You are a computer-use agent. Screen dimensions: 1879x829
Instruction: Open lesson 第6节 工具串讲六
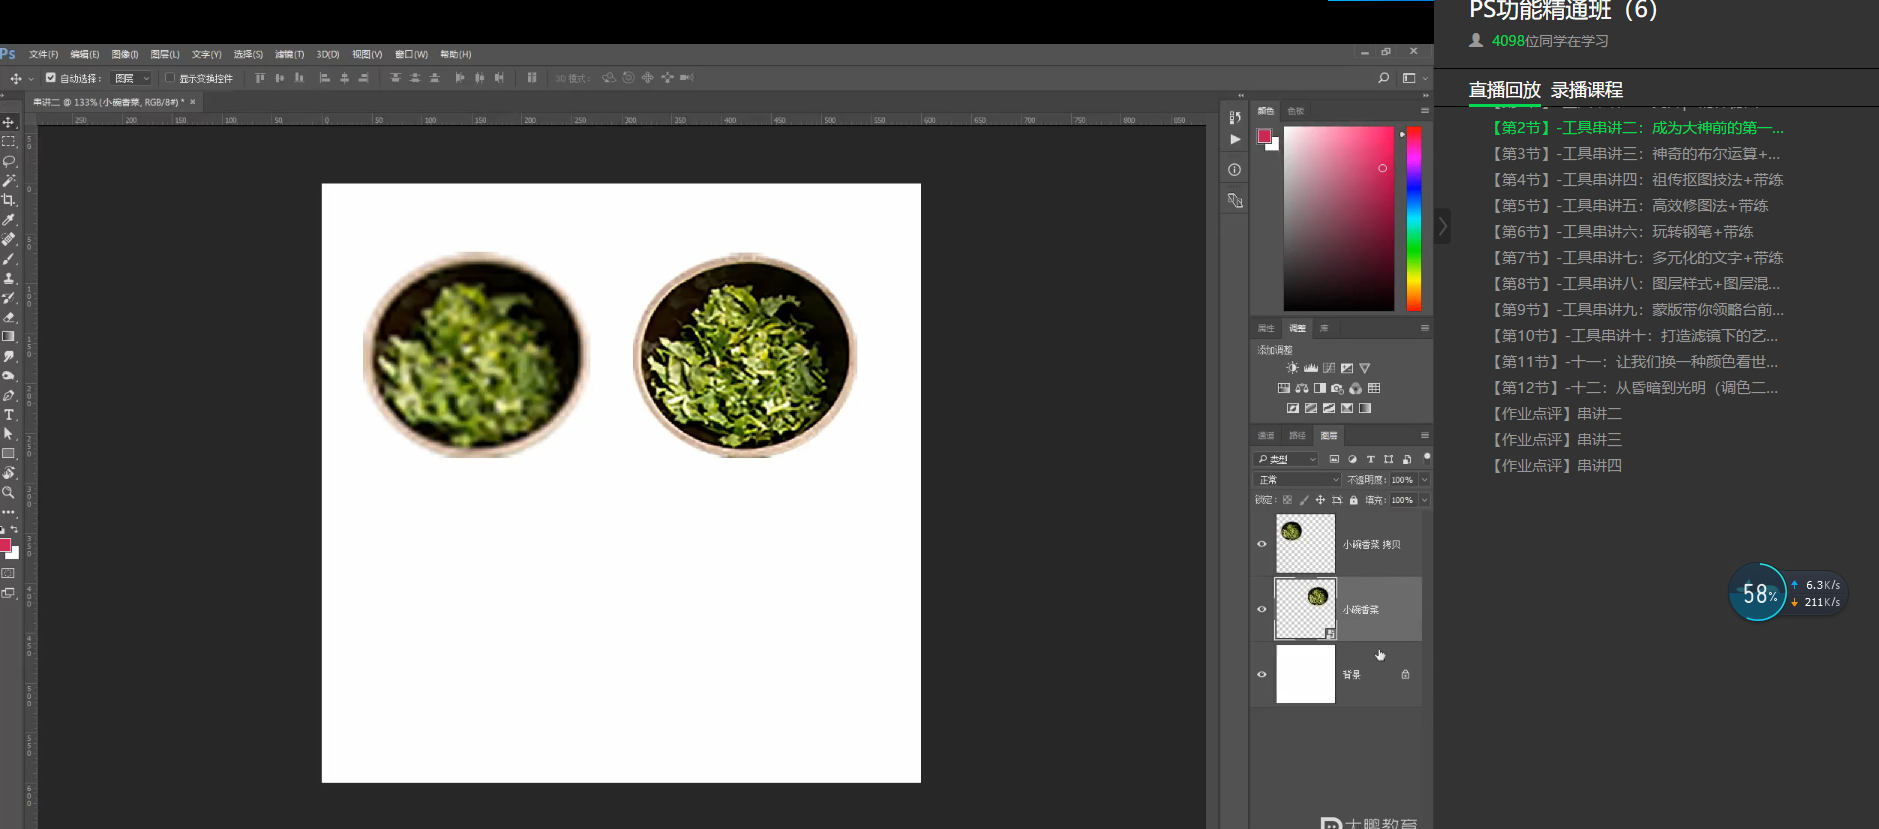point(1623,232)
